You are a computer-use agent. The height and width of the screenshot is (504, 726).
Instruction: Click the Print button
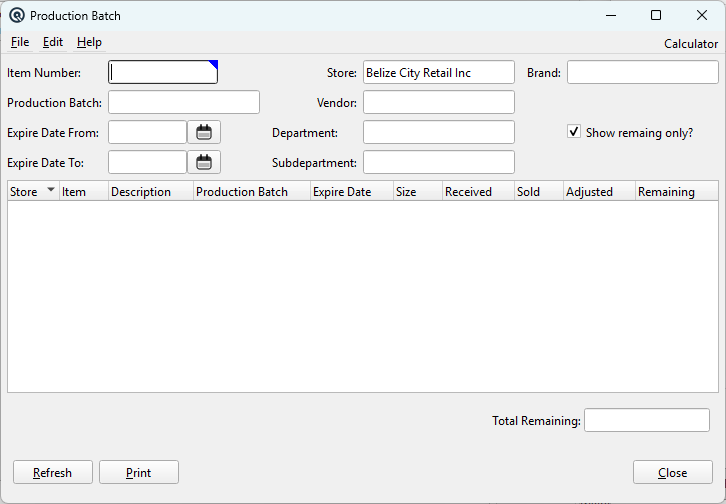point(139,472)
